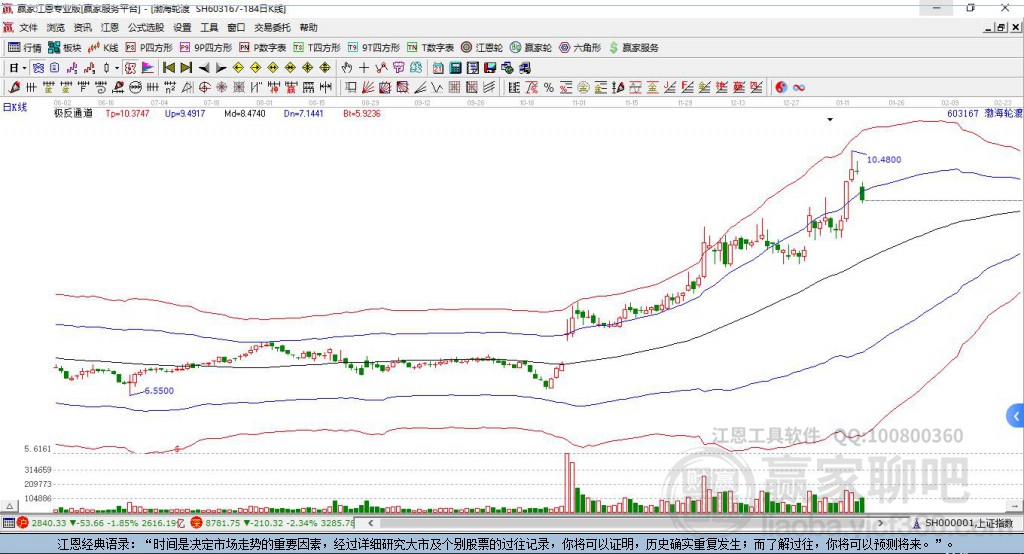This screenshot has width=1024, height=554.
Task: Open the 交易委托 menu
Action: [x=272, y=27]
